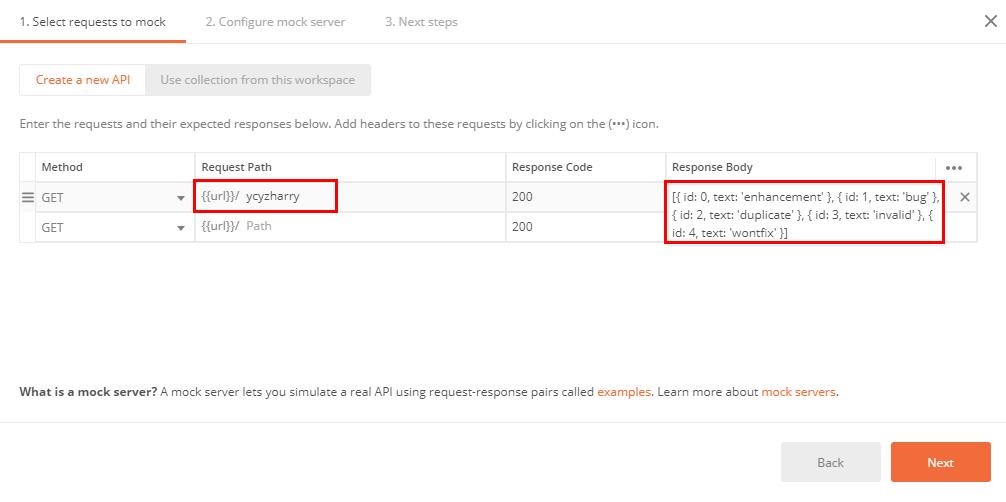Click the Response Body JSON text field
Viewport: 1006px width, 502px height.
[x=804, y=214]
